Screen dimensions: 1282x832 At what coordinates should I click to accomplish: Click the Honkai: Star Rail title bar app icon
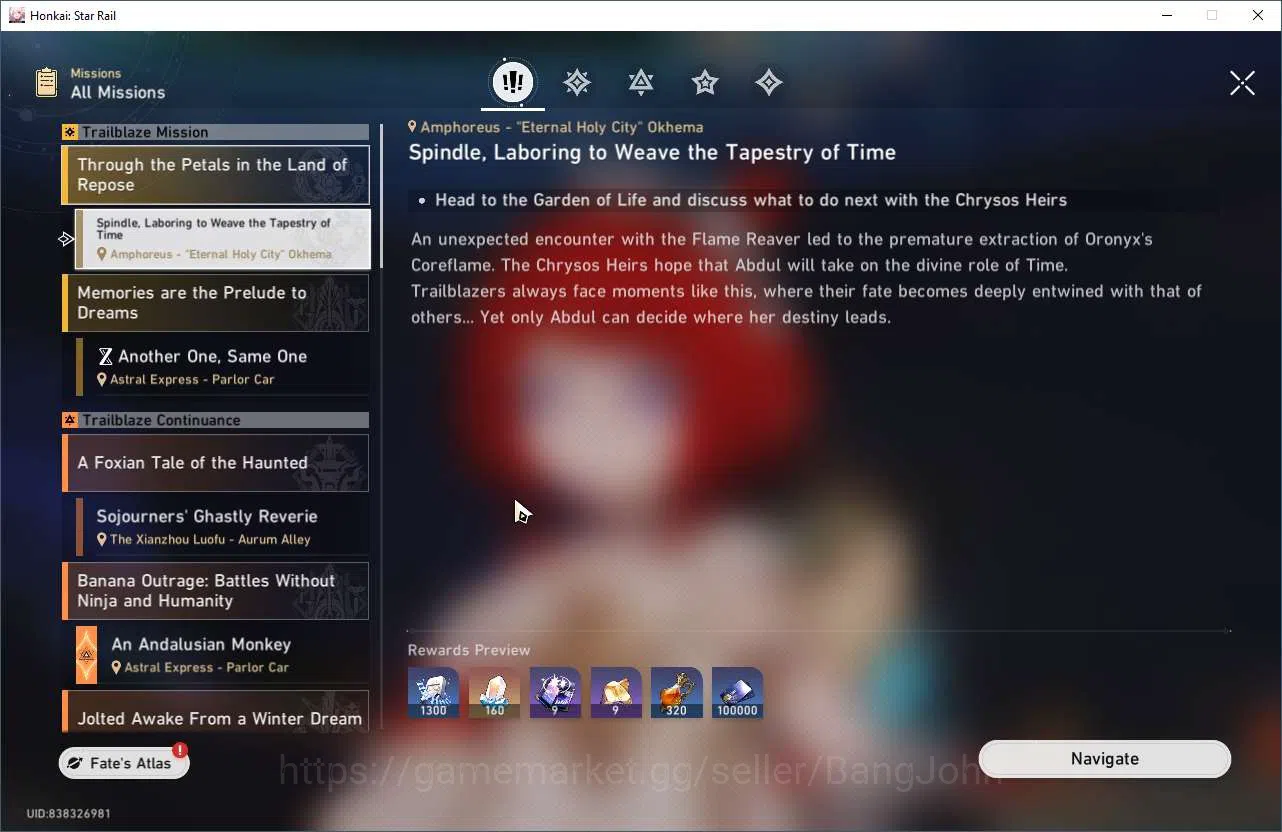[17, 15]
